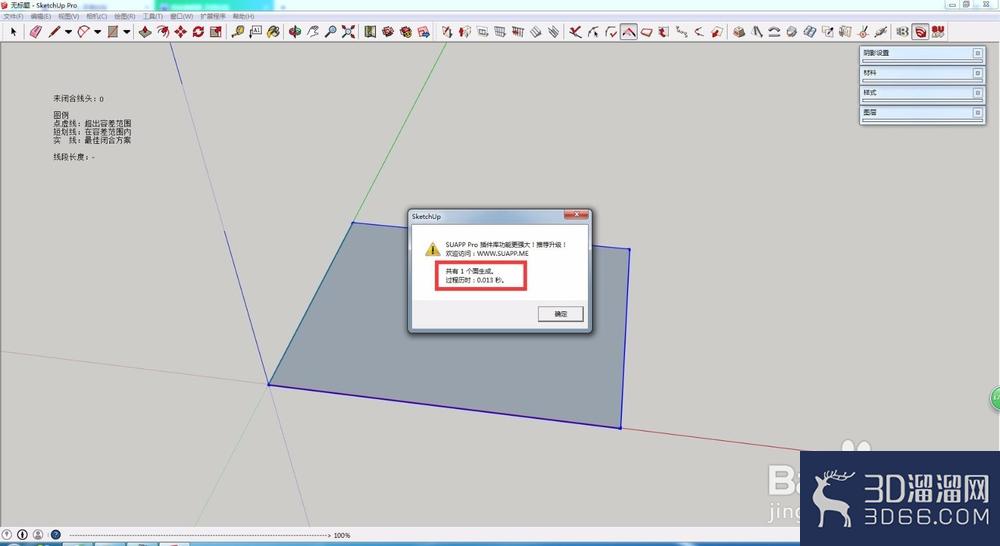This screenshot has height=546, width=1000.
Task: Click the highlighted red SketchUp logo icon
Action: pyautogui.click(x=920, y=31)
